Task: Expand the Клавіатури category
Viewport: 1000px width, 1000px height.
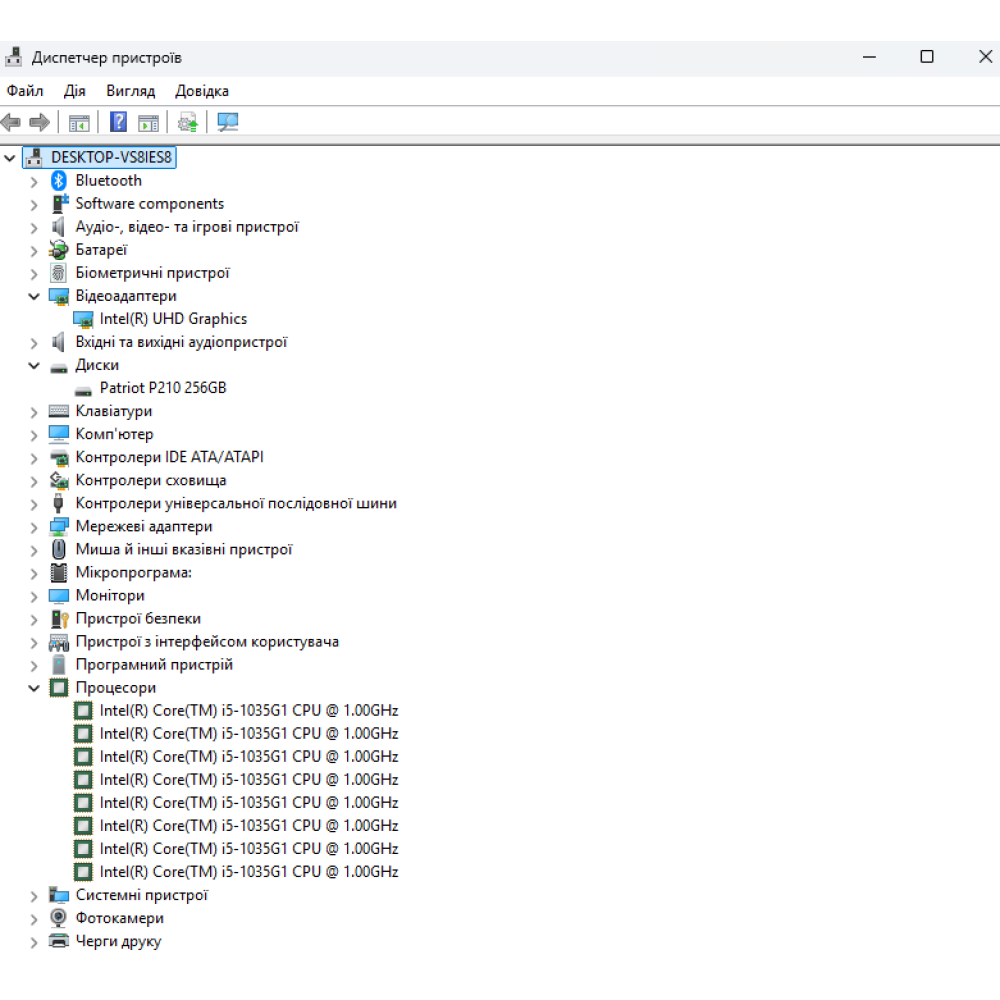Action: pos(34,412)
